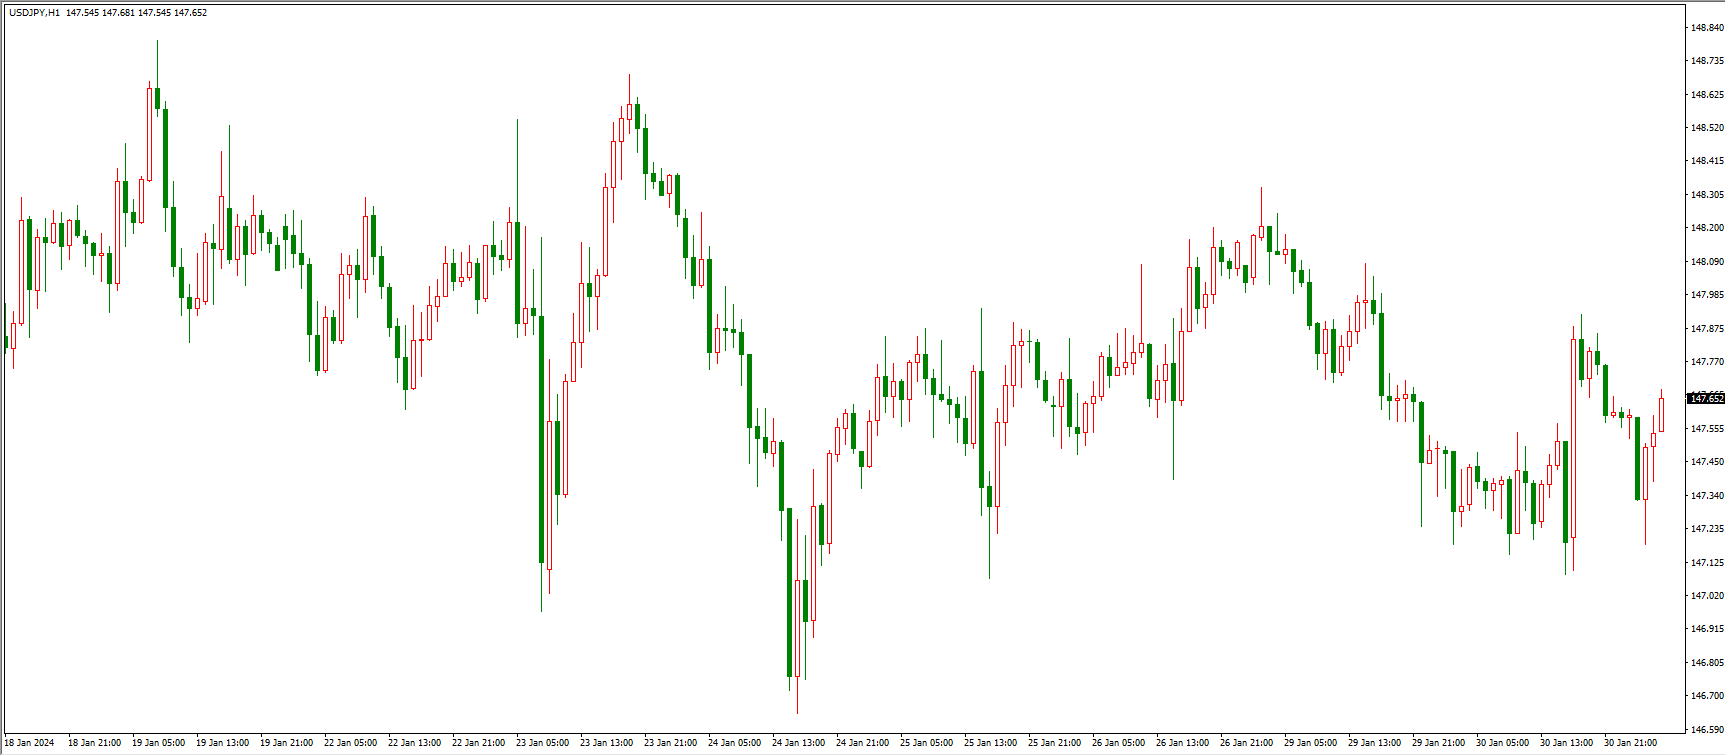Click the 26 Jan 05:00 time label
The width and height of the screenshot is (1725, 756).
[1118, 743]
